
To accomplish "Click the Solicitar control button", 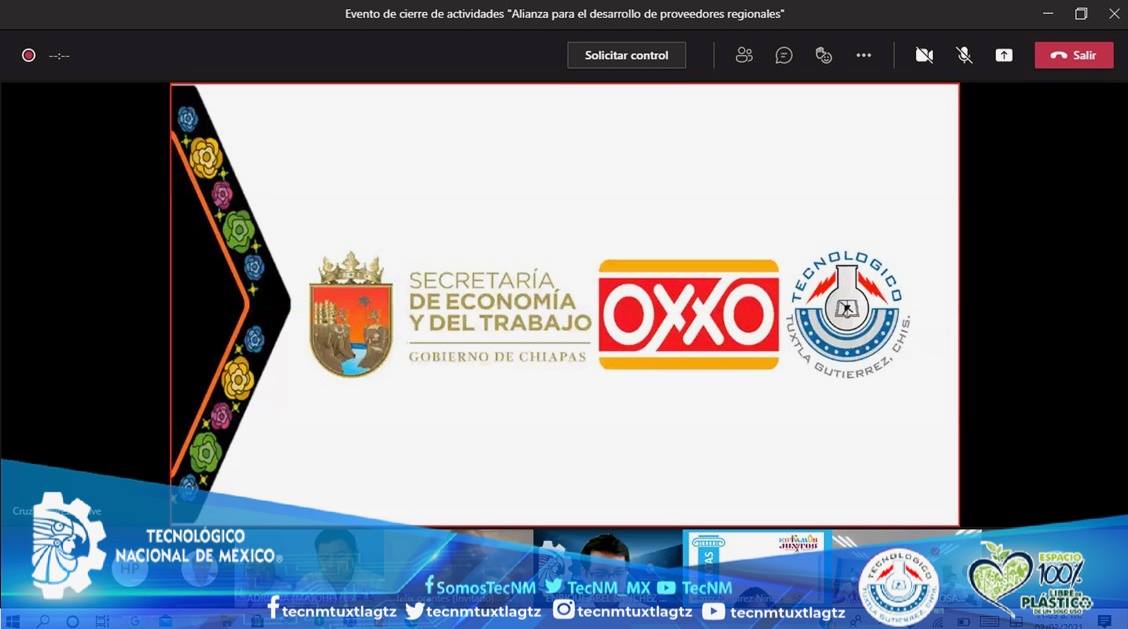I will click(x=626, y=55).
